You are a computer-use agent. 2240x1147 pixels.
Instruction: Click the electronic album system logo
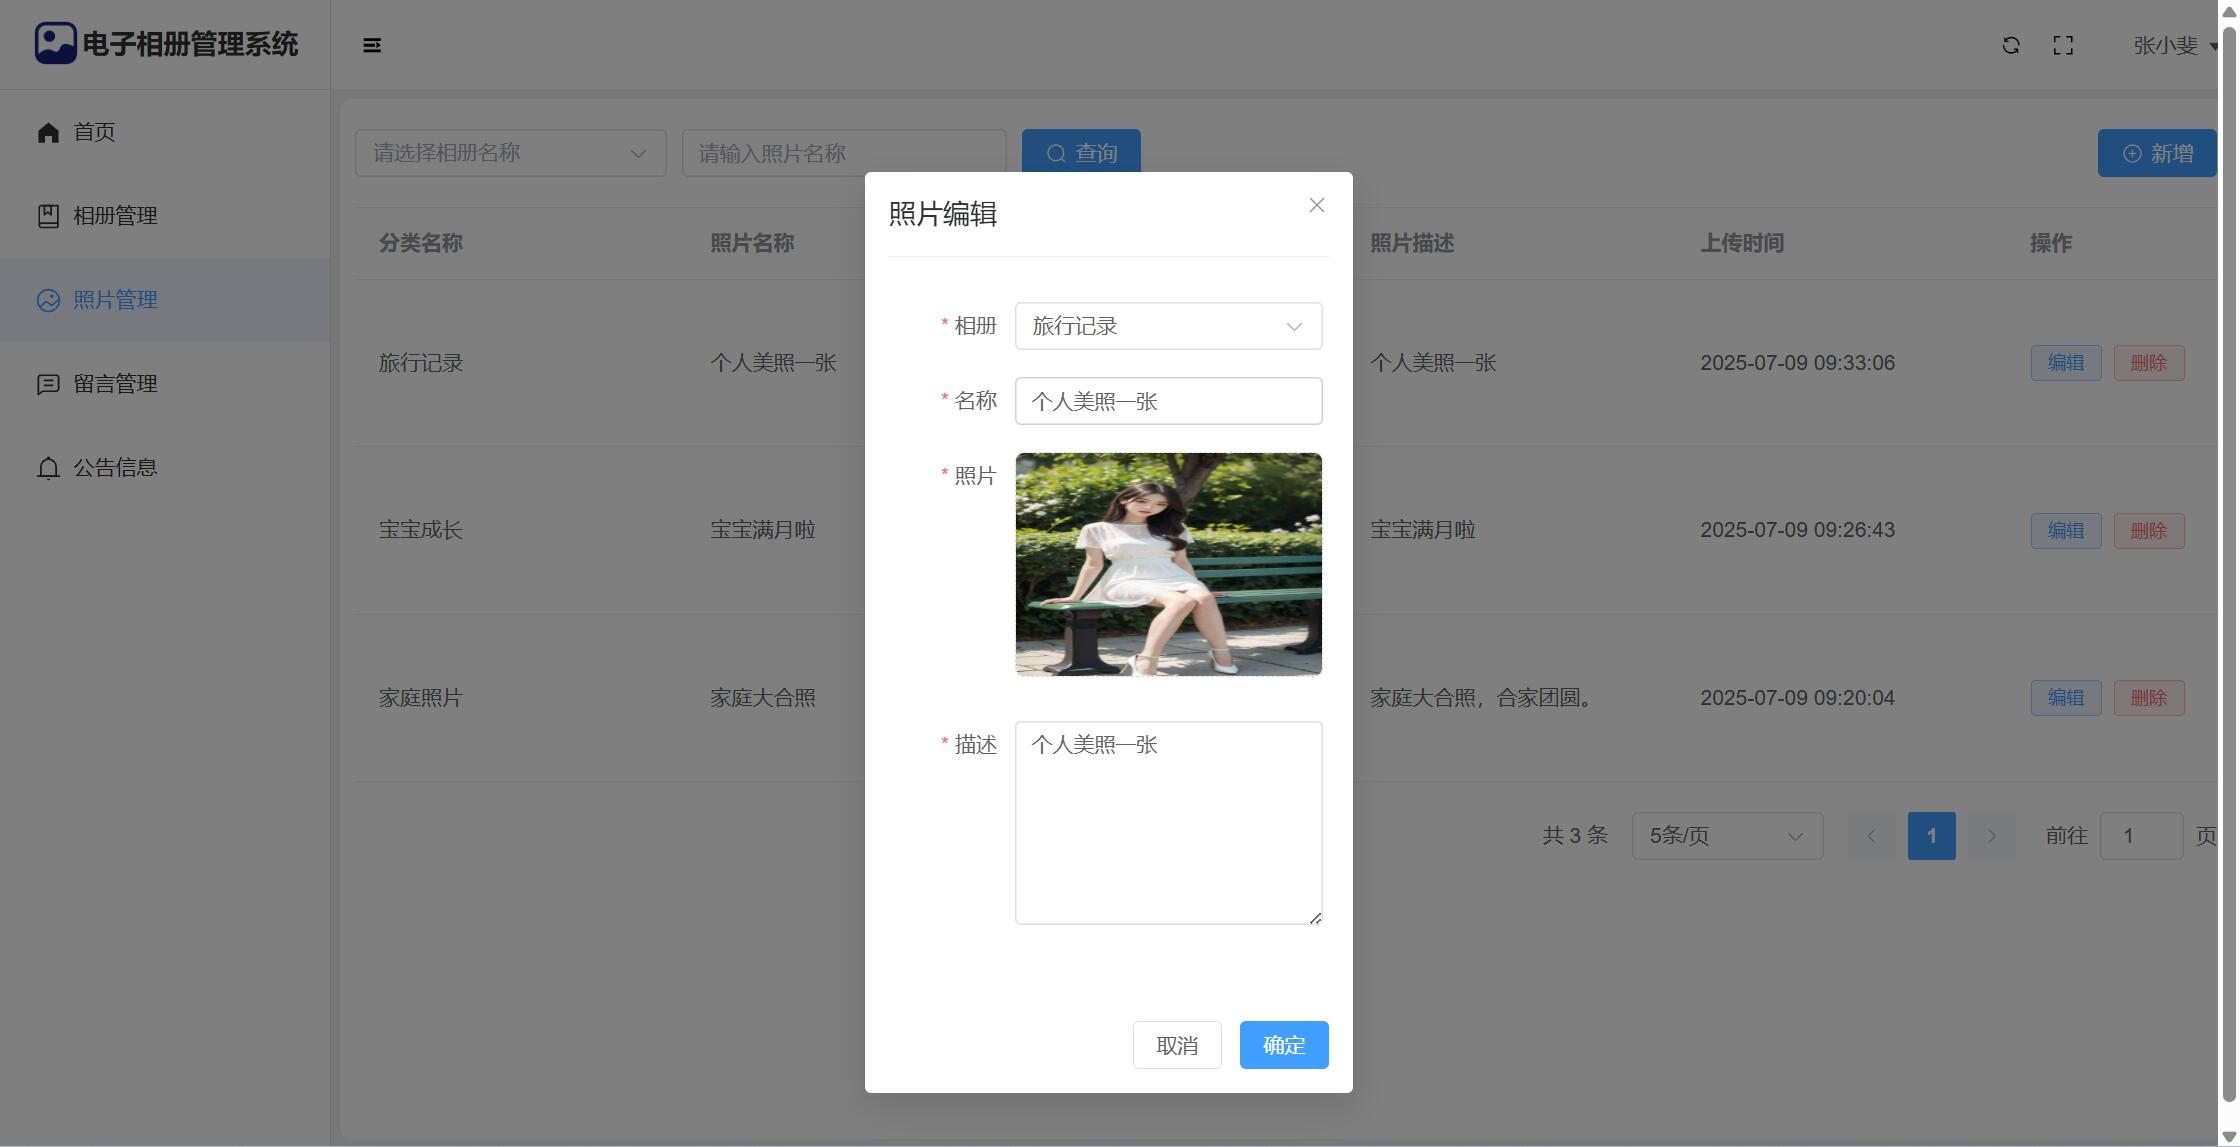(x=56, y=44)
